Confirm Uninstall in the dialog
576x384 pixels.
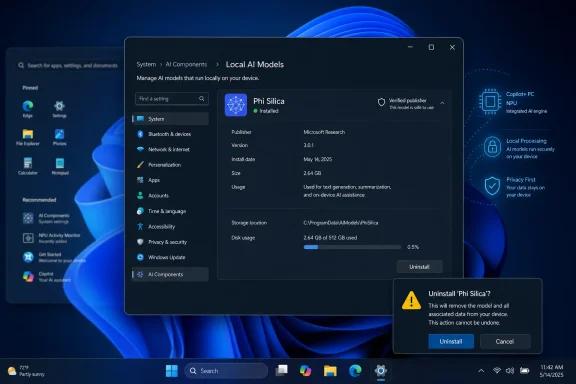(x=451, y=341)
